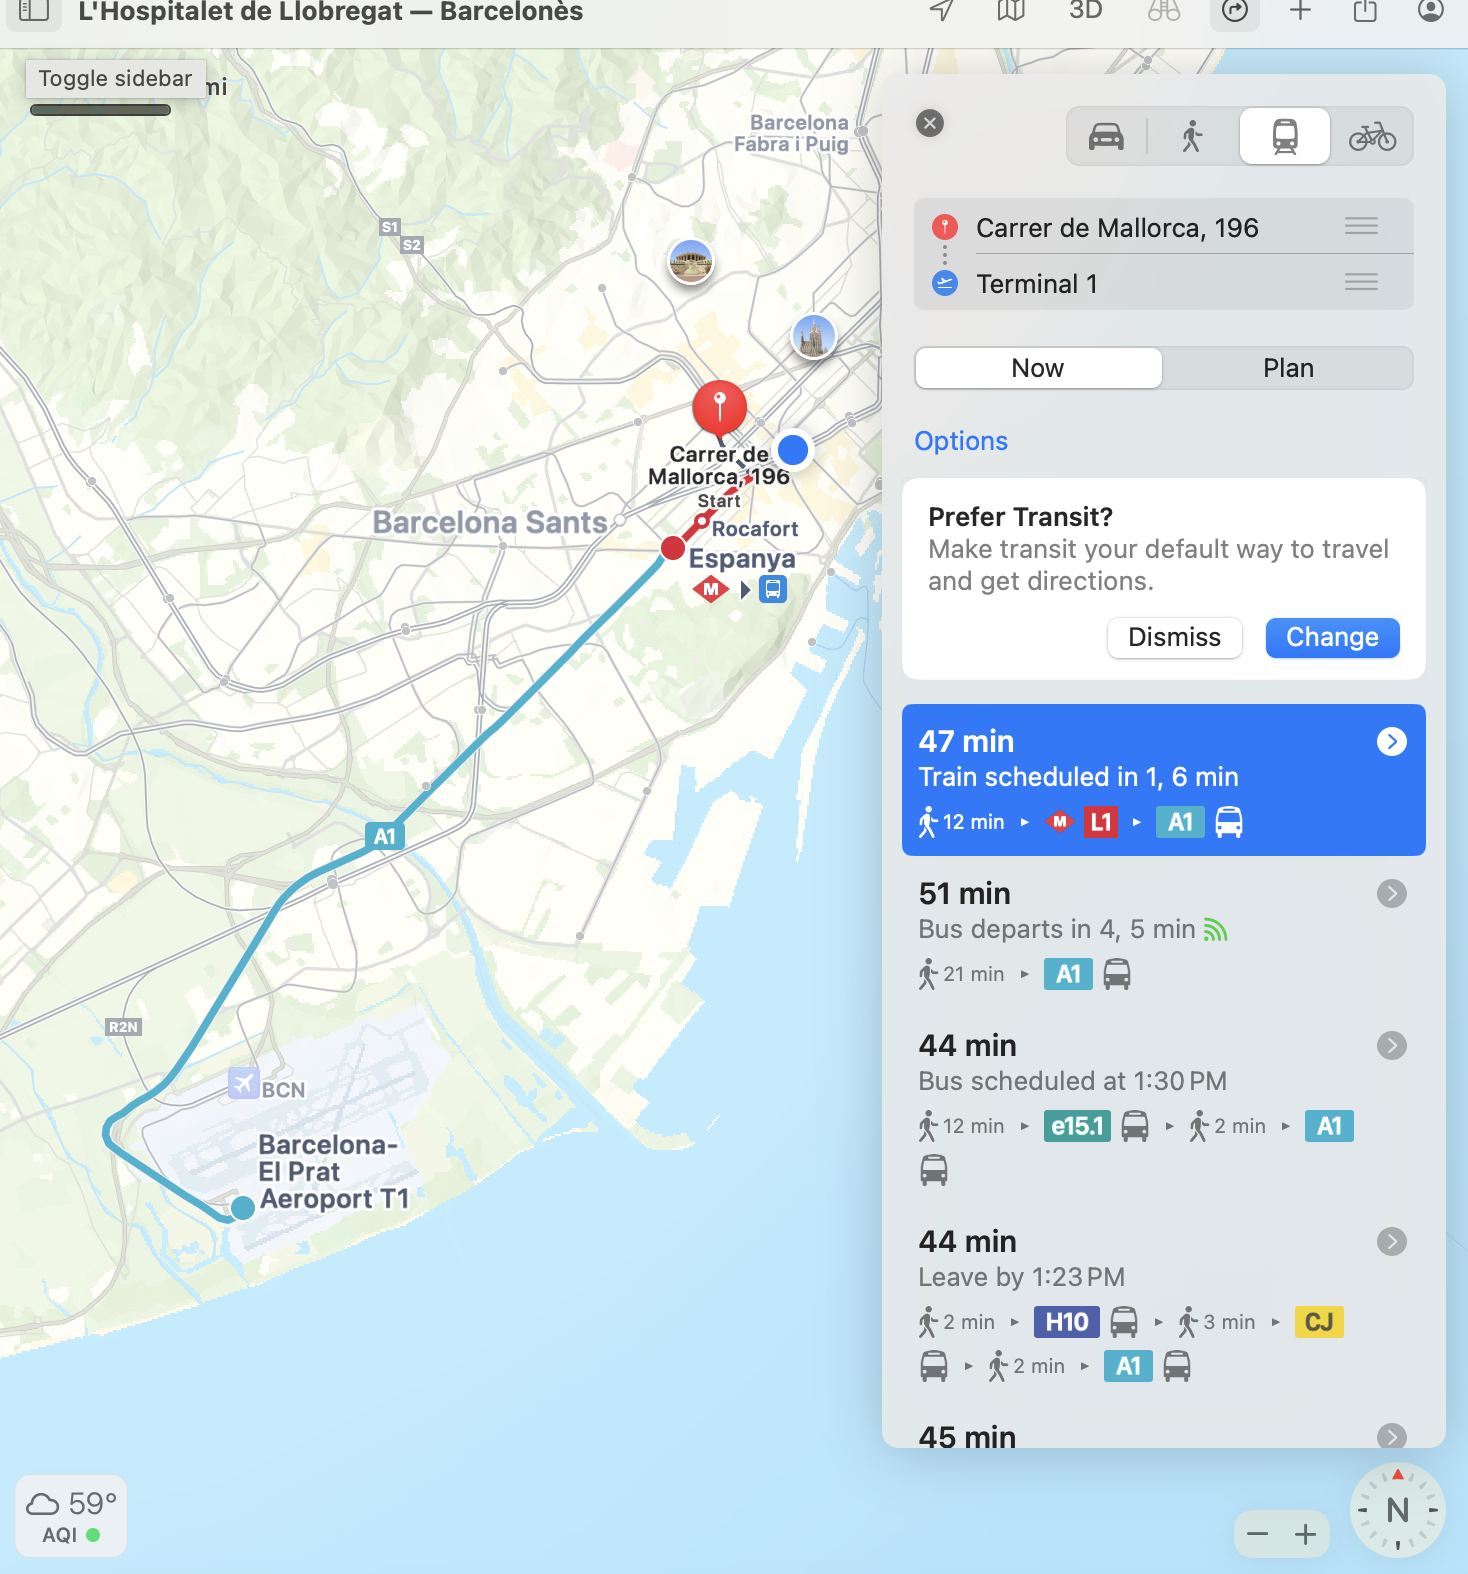
Task: Zoom in the map with plus button
Action: 1305,1535
